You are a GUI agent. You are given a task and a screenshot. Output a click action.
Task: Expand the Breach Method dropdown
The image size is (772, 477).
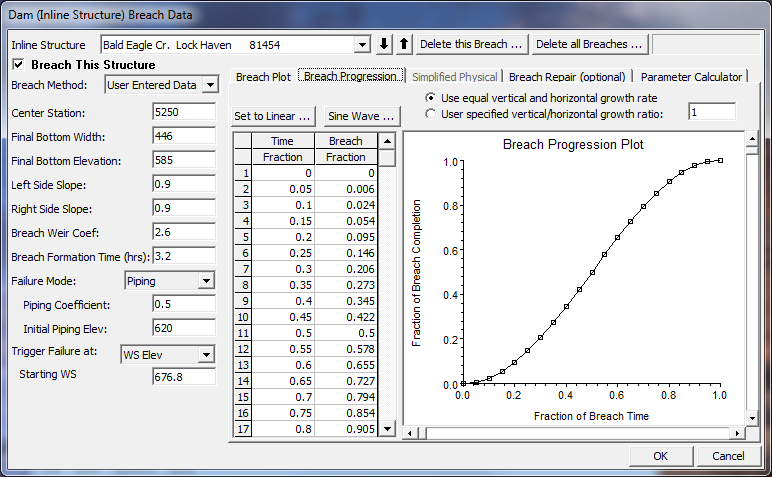pyautogui.click(x=209, y=86)
